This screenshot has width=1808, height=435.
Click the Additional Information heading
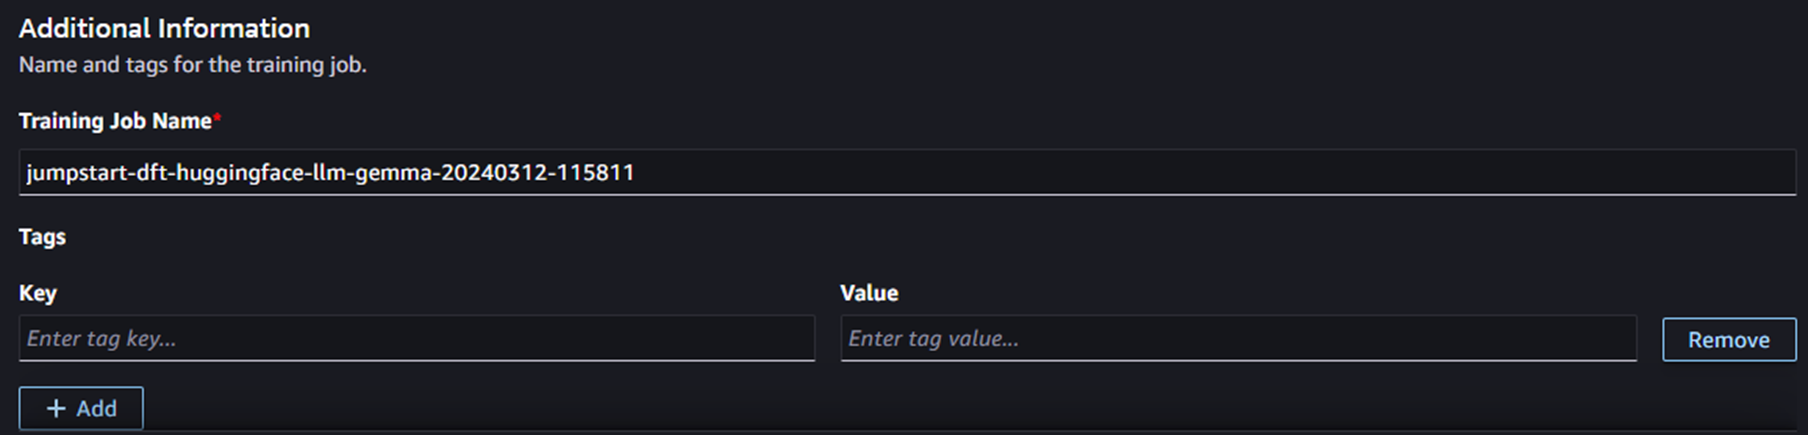[x=164, y=28]
